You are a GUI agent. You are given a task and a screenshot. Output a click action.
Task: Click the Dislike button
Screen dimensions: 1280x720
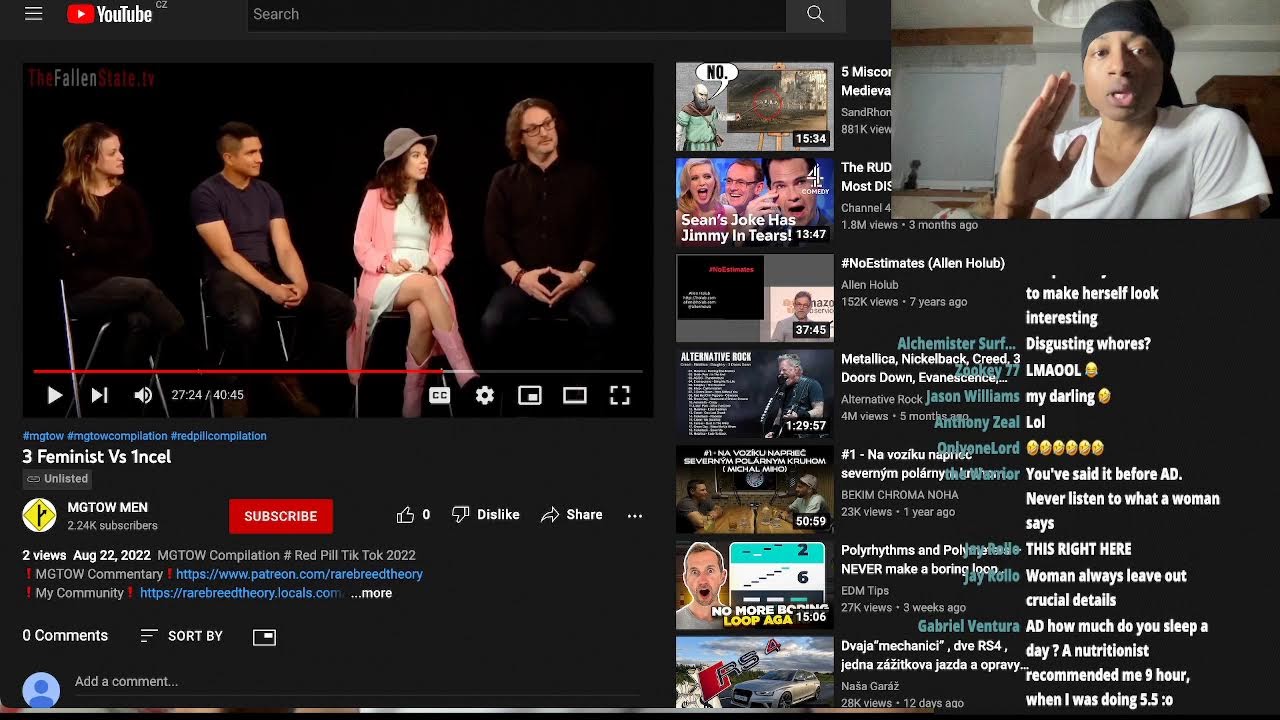486,515
